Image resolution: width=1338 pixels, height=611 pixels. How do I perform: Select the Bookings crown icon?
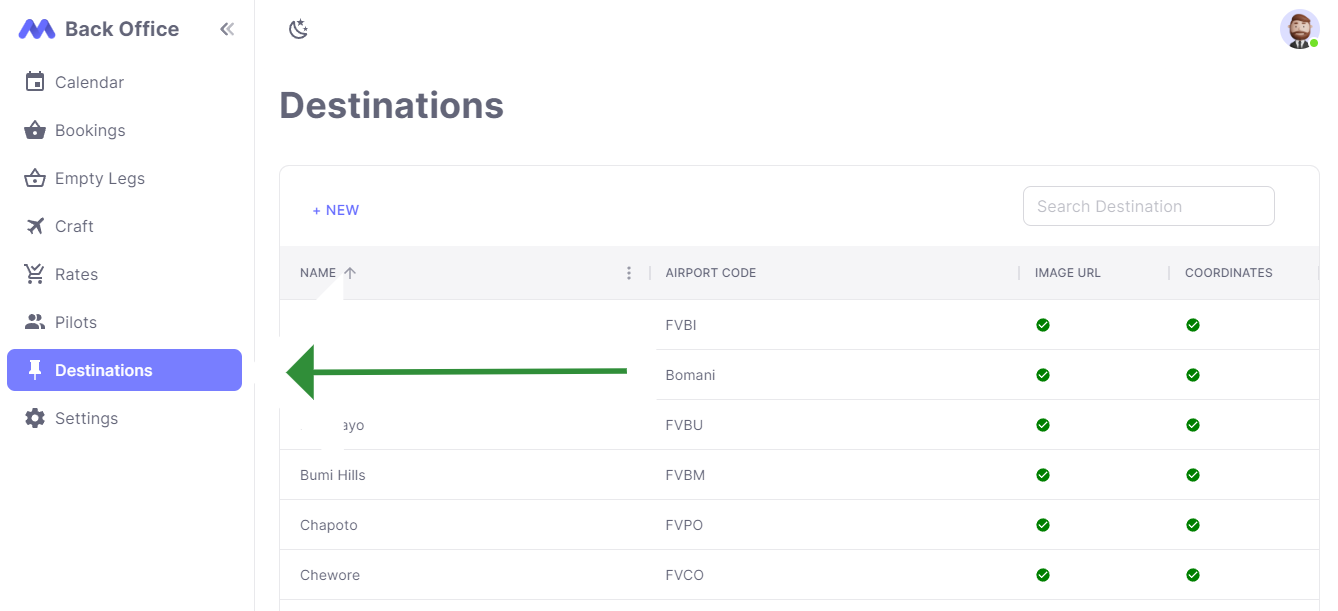pos(34,130)
